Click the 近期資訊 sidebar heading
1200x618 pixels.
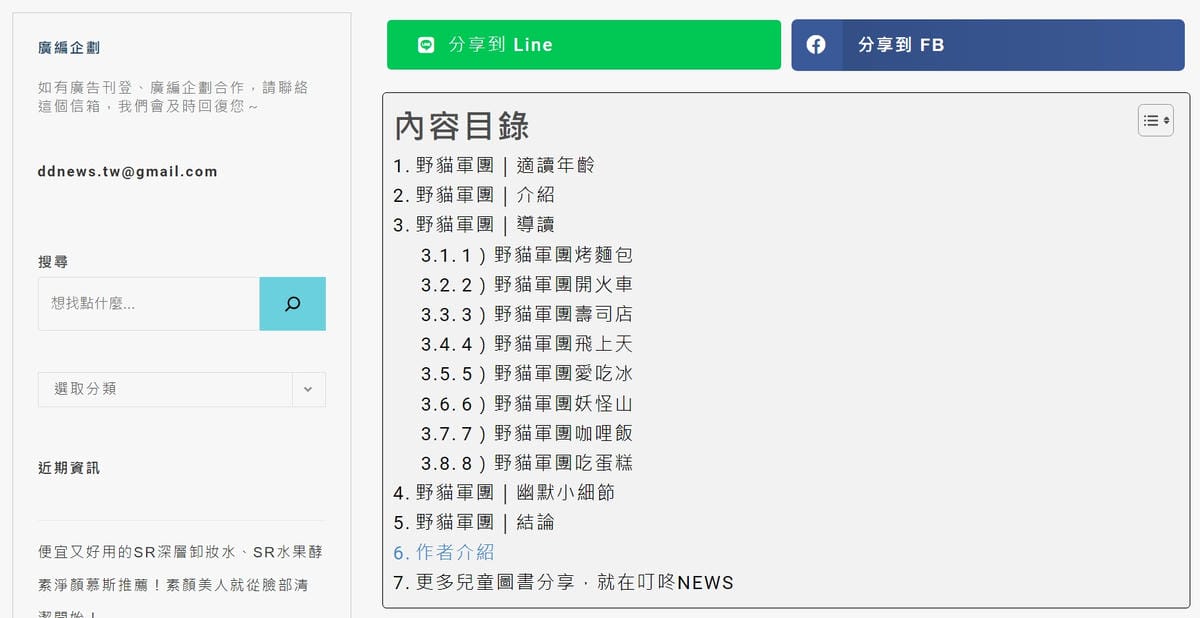(x=69, y=468)
